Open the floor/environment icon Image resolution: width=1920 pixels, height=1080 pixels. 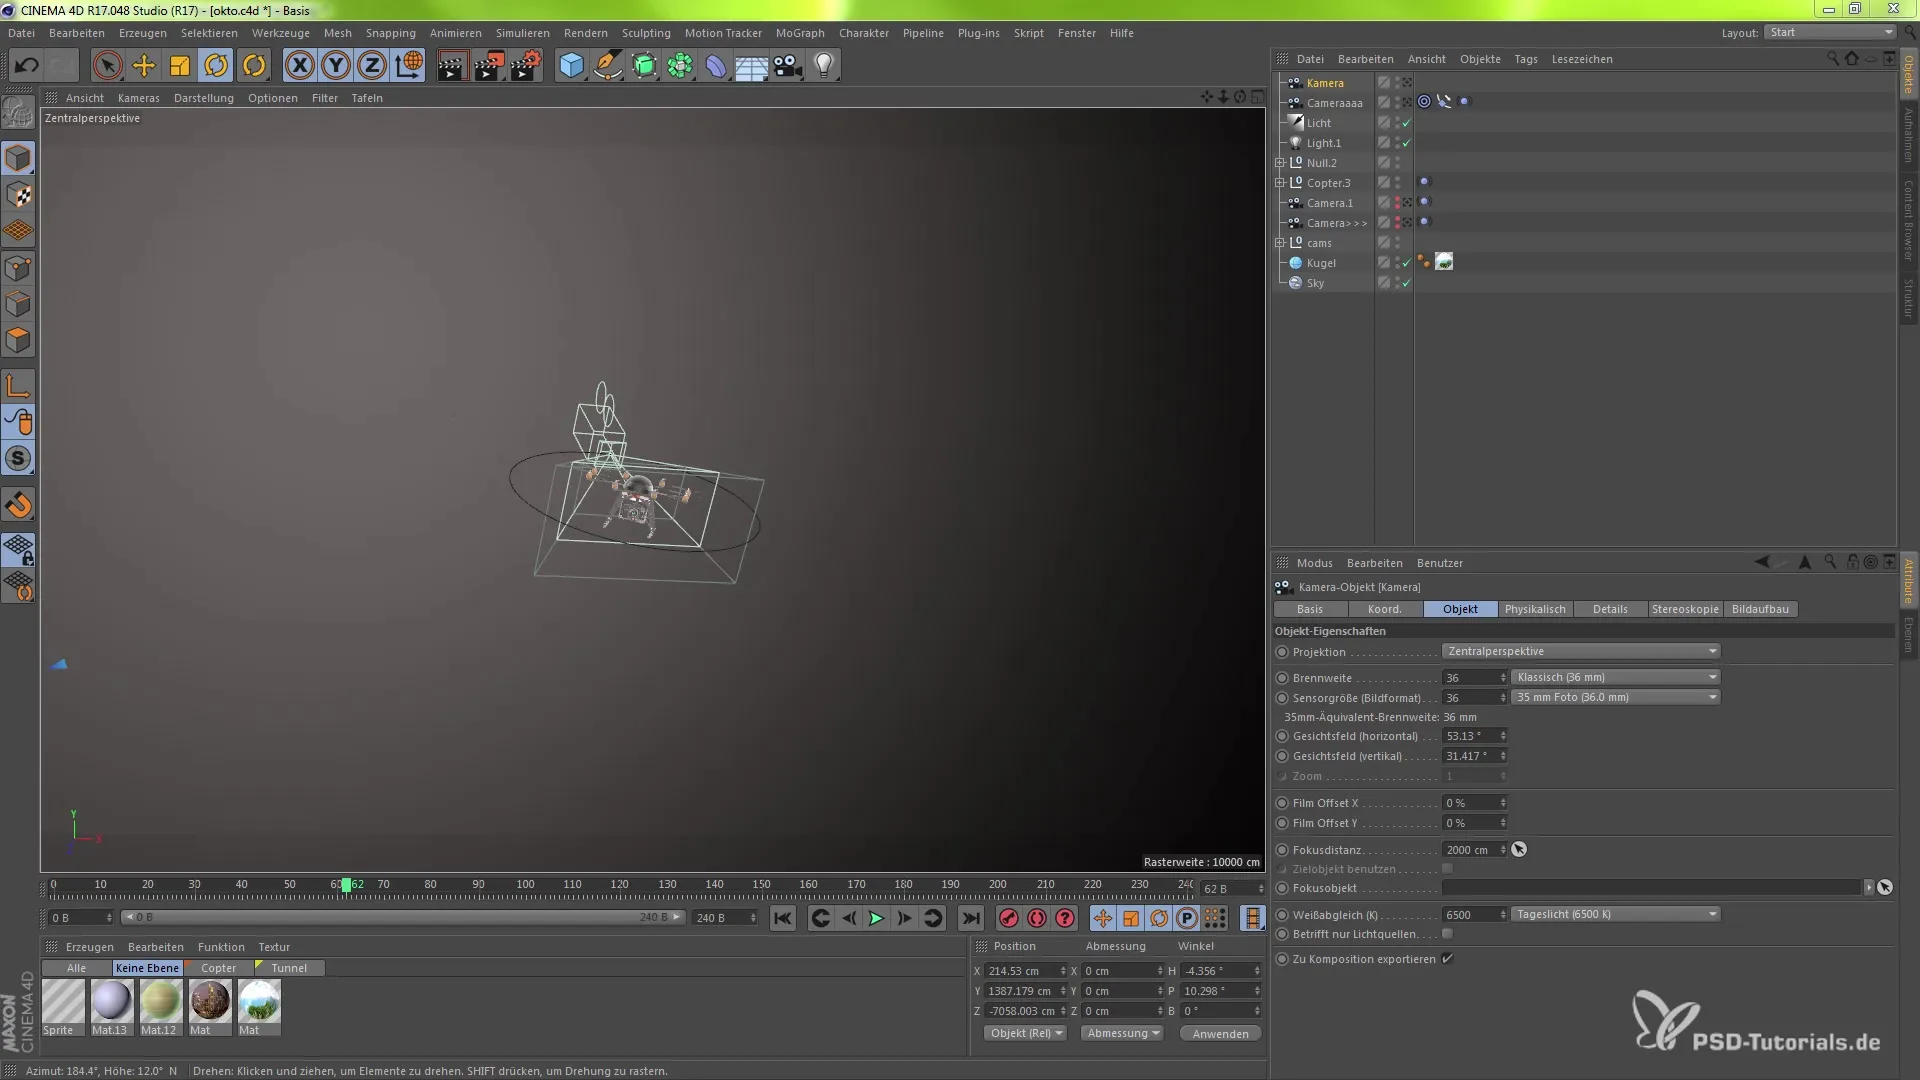(x=752, y=66)
